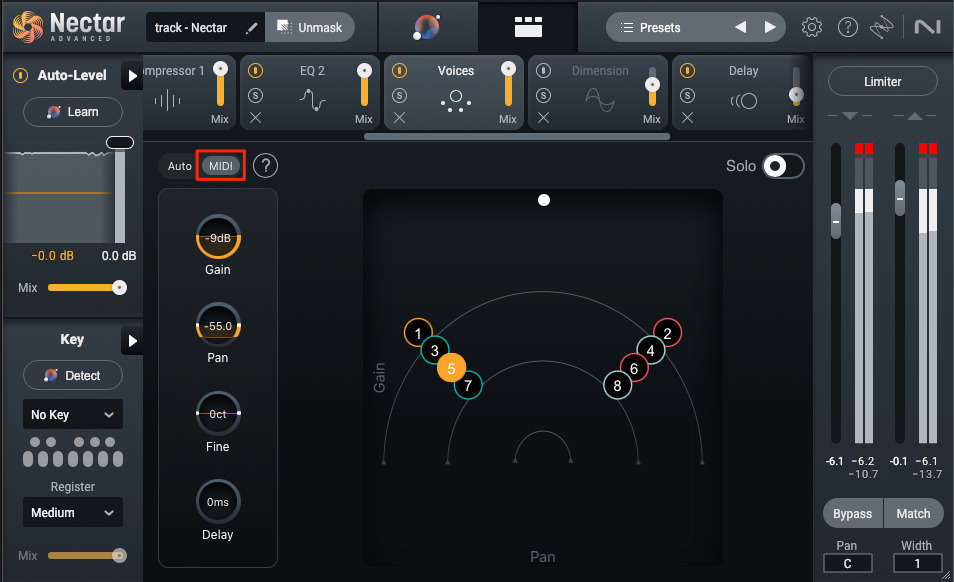Switch Voices mode to Auto
This screenshot has height=582, width=954.
(179, 166)
